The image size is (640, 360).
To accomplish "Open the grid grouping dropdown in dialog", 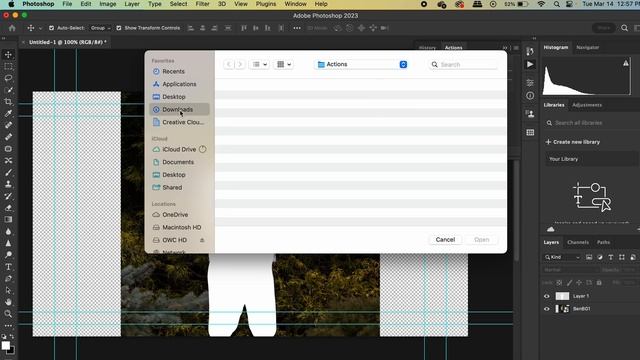I will 284,64.
